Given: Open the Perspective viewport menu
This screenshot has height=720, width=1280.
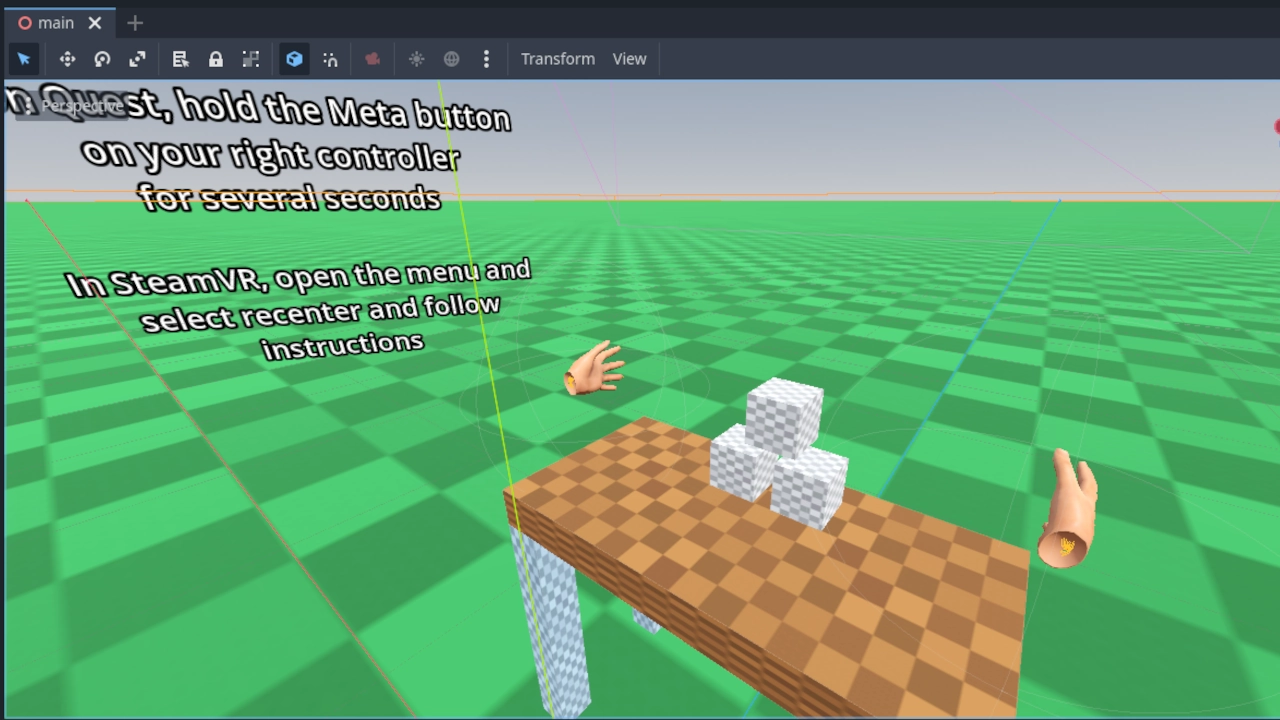Looking at the screenshot, I should [72, 105].
